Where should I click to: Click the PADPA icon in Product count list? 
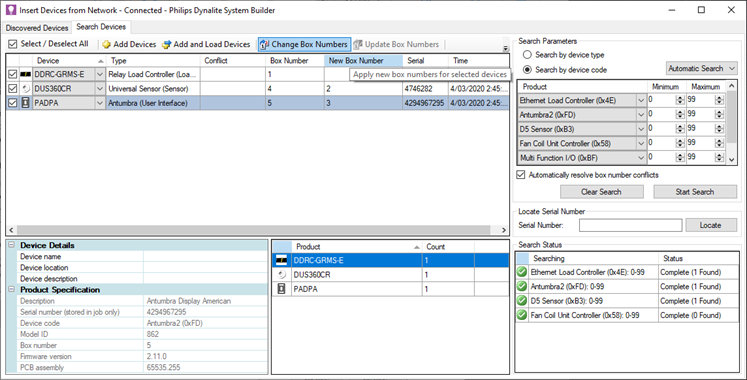point(282,289)
